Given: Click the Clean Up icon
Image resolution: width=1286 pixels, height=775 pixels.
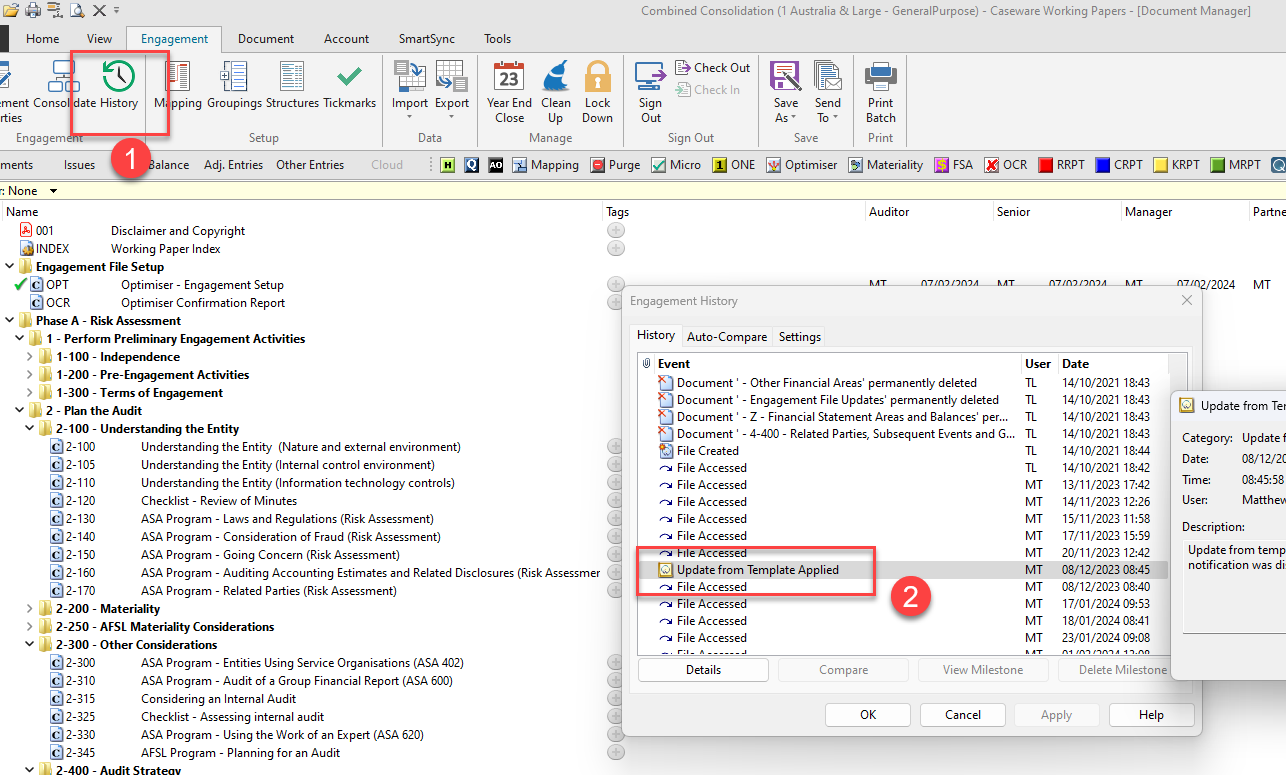Looking at the screenshot, I should pos(555,90).
